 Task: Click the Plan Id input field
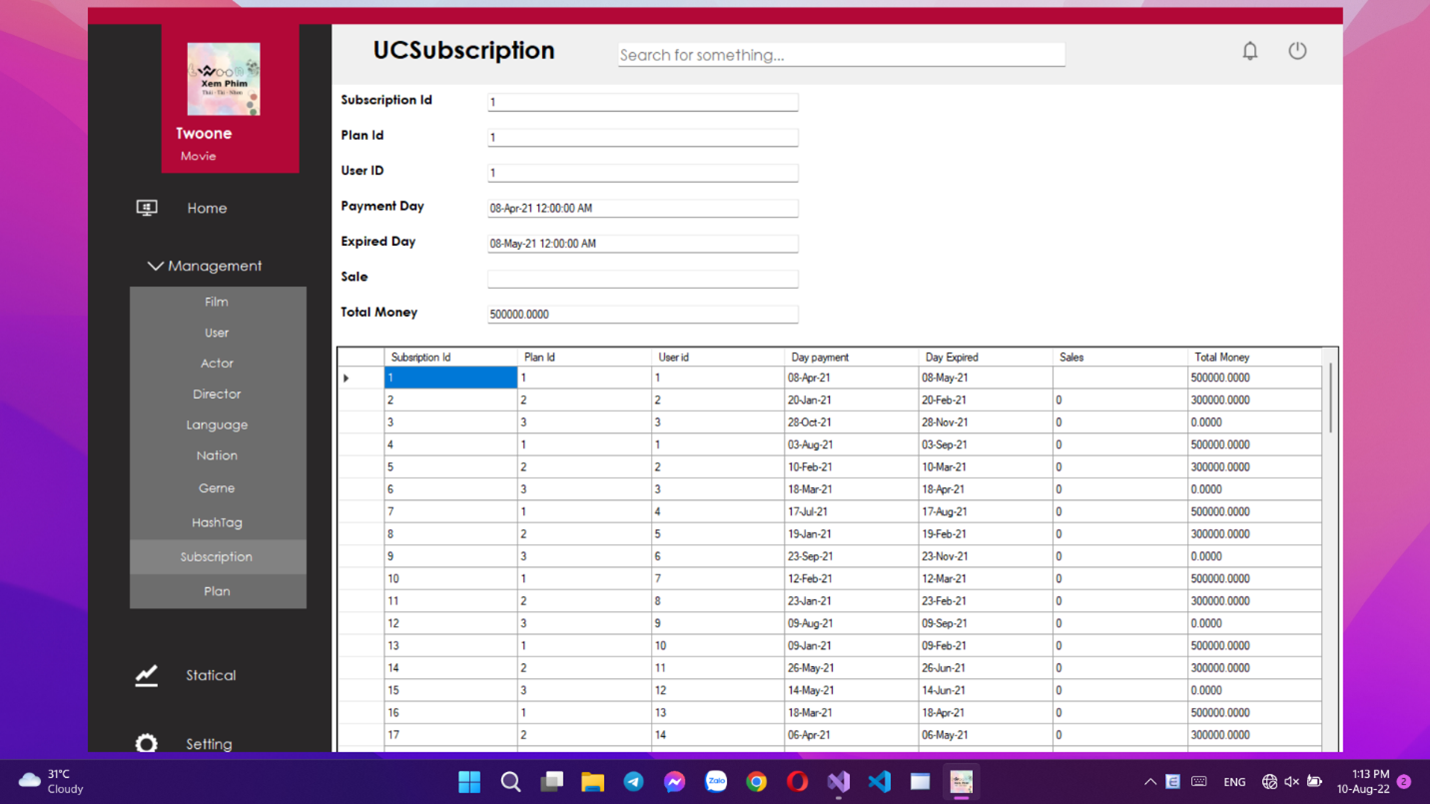643,137
